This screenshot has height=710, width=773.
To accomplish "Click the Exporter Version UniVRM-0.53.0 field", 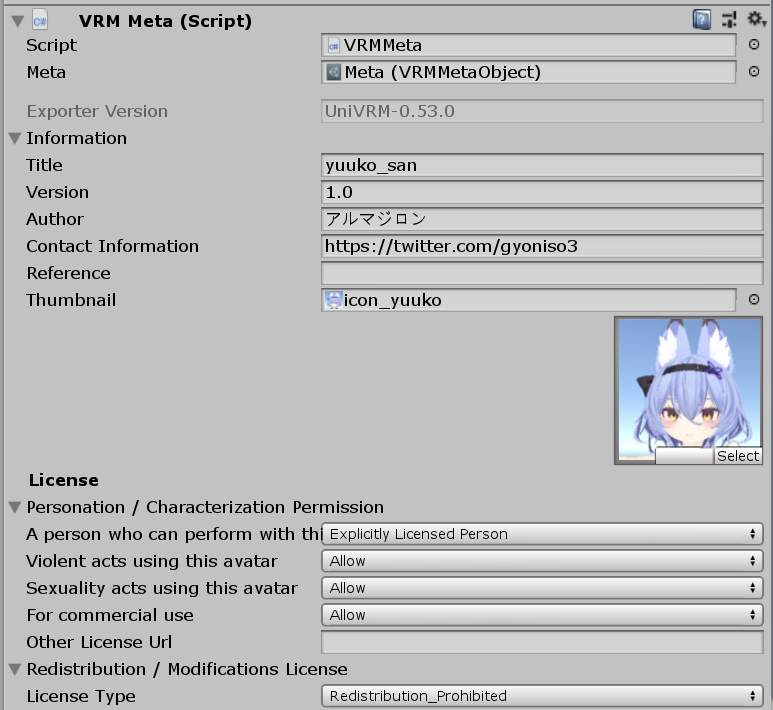I will click(542, 111).
